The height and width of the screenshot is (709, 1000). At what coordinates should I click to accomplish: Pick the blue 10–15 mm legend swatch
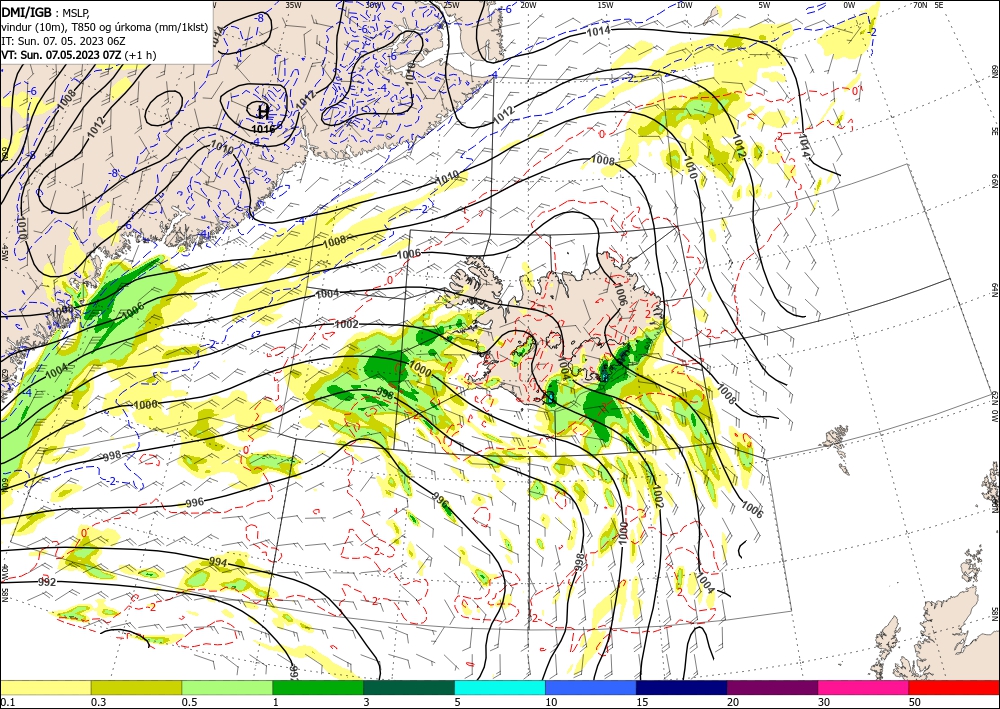pos(591,687)
